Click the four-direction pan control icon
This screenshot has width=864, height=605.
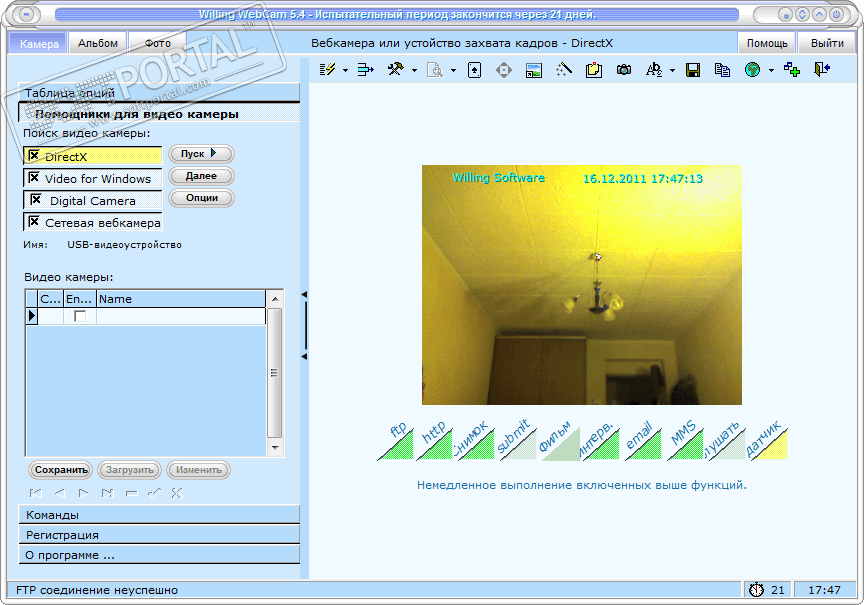tap(504, 70)
